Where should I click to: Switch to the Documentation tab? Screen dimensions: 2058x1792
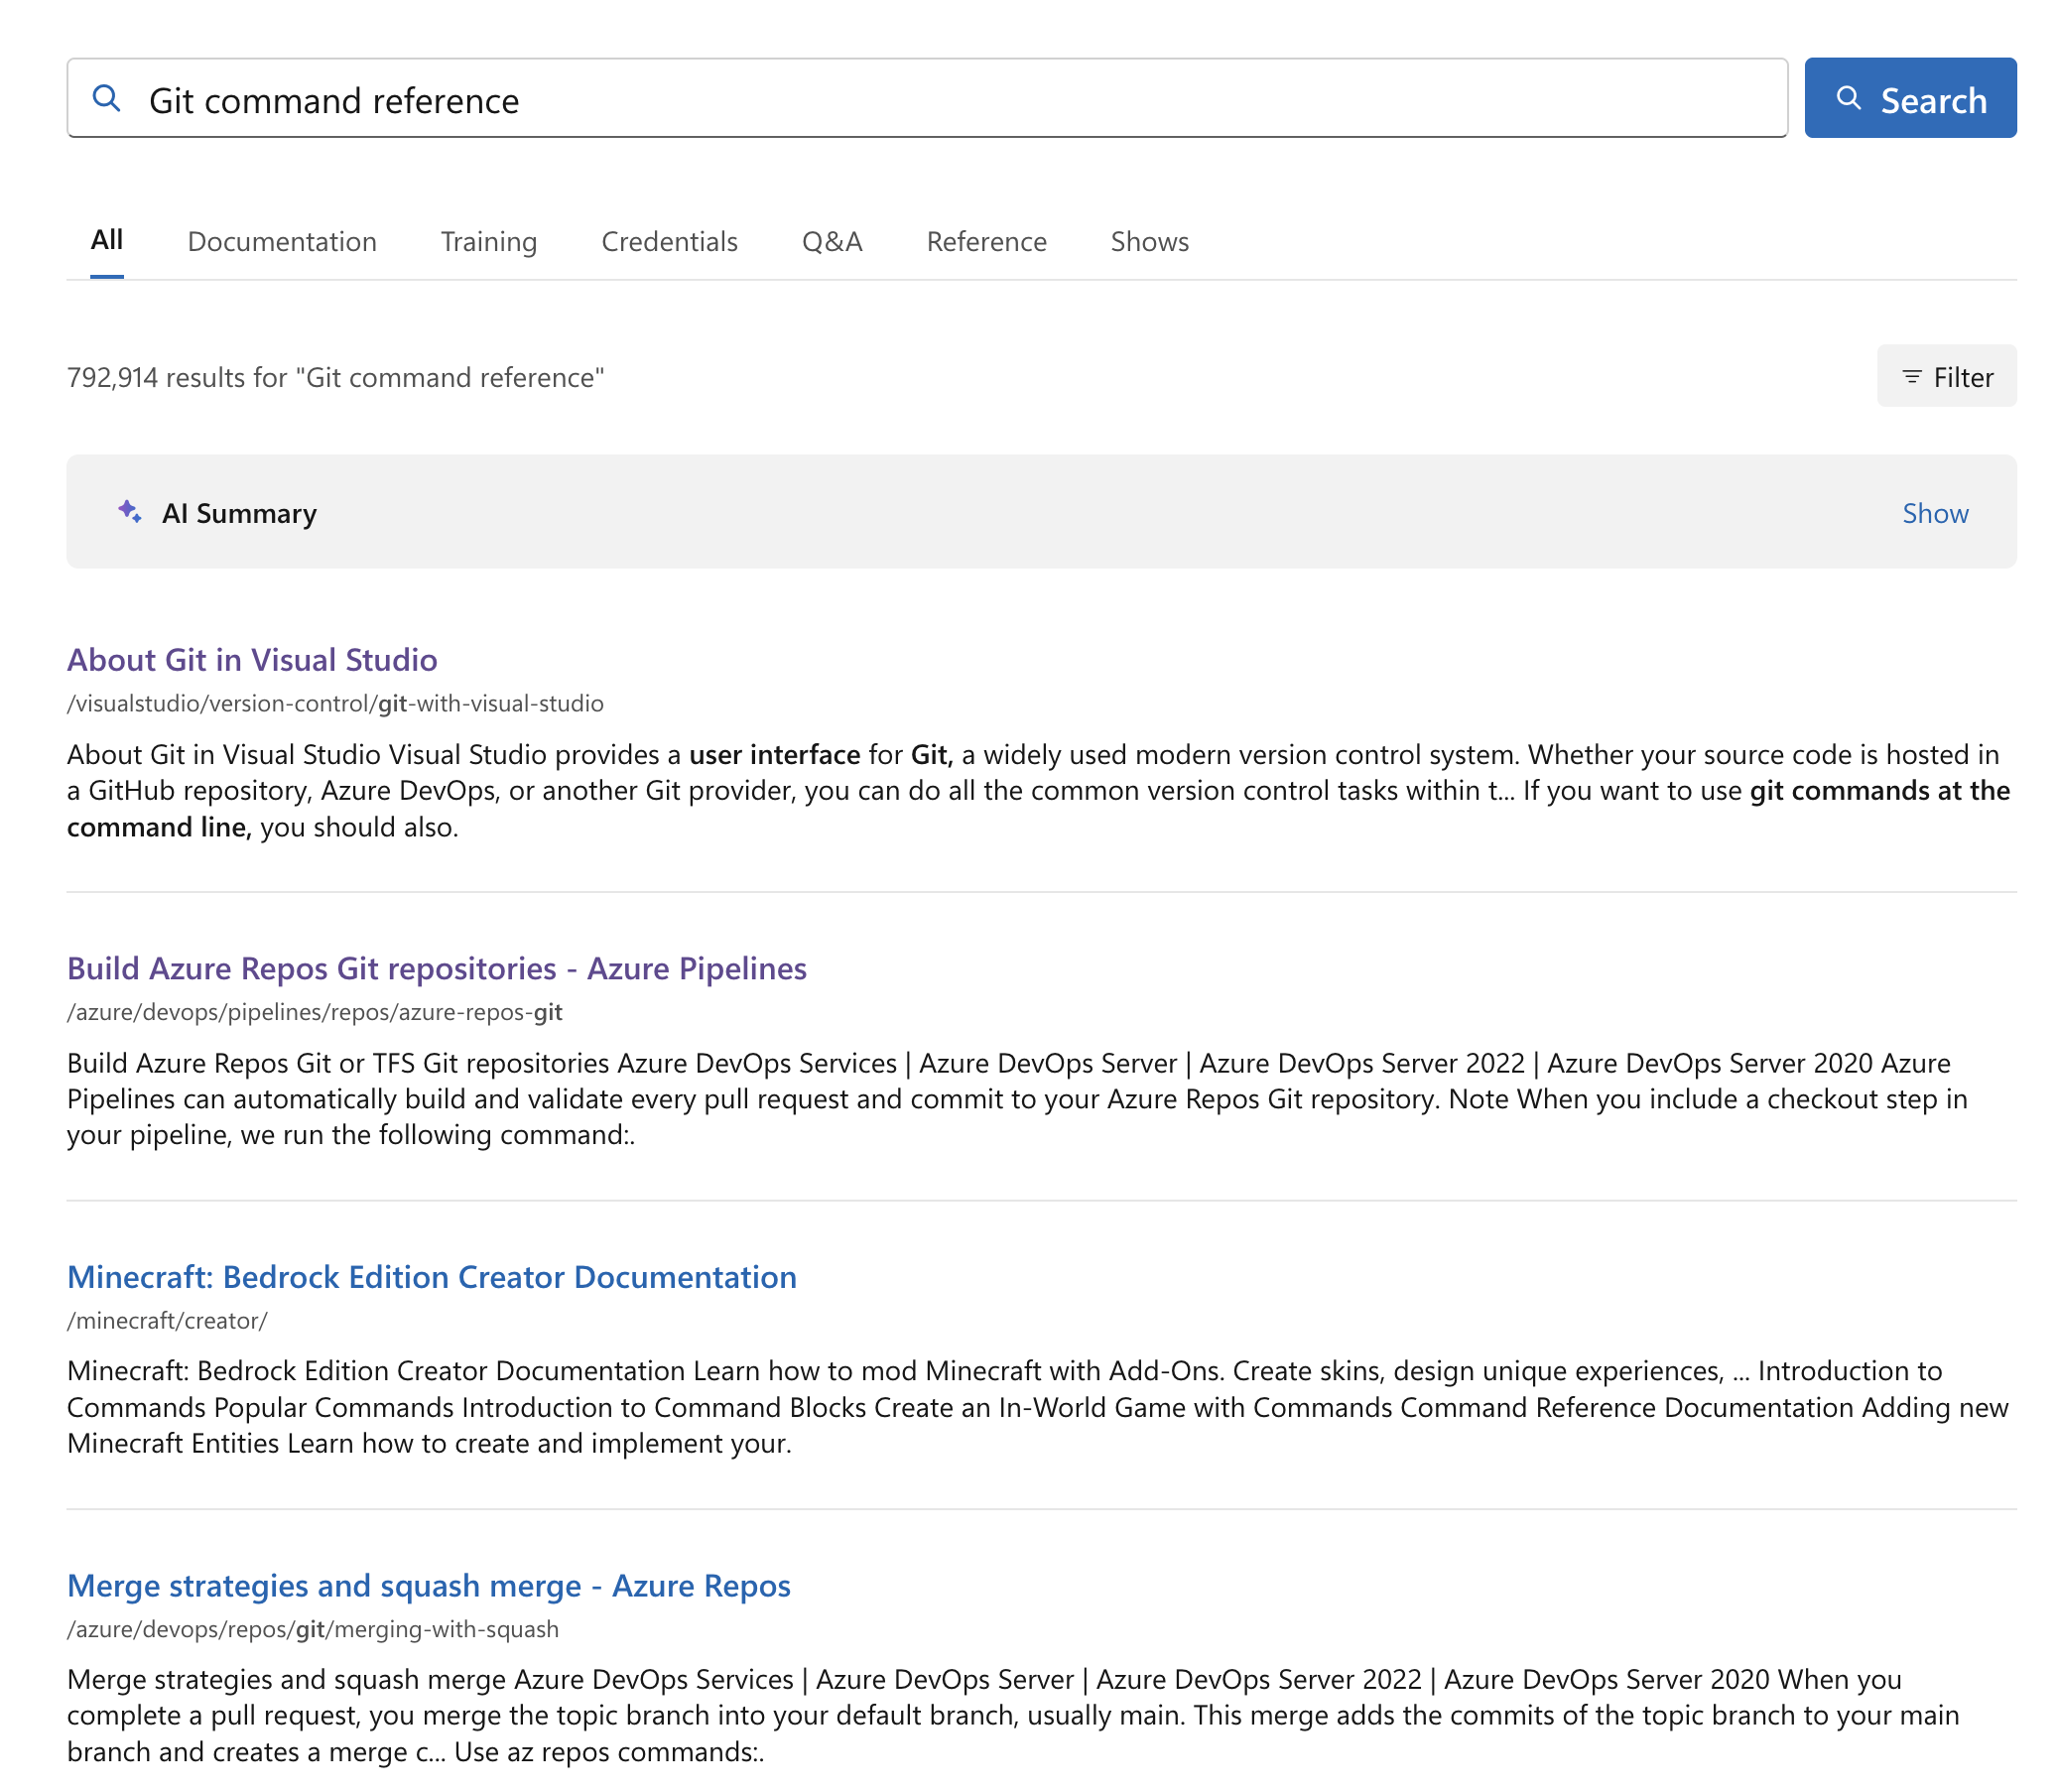point(282,241)
